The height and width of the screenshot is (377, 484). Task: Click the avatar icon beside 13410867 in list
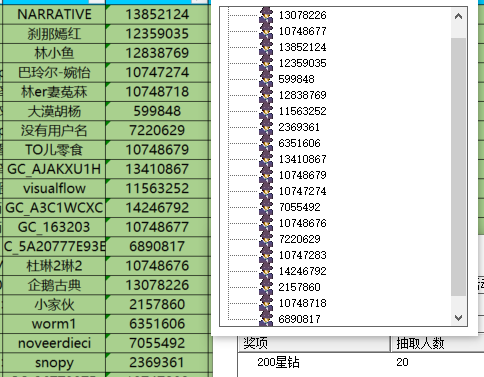266,159
